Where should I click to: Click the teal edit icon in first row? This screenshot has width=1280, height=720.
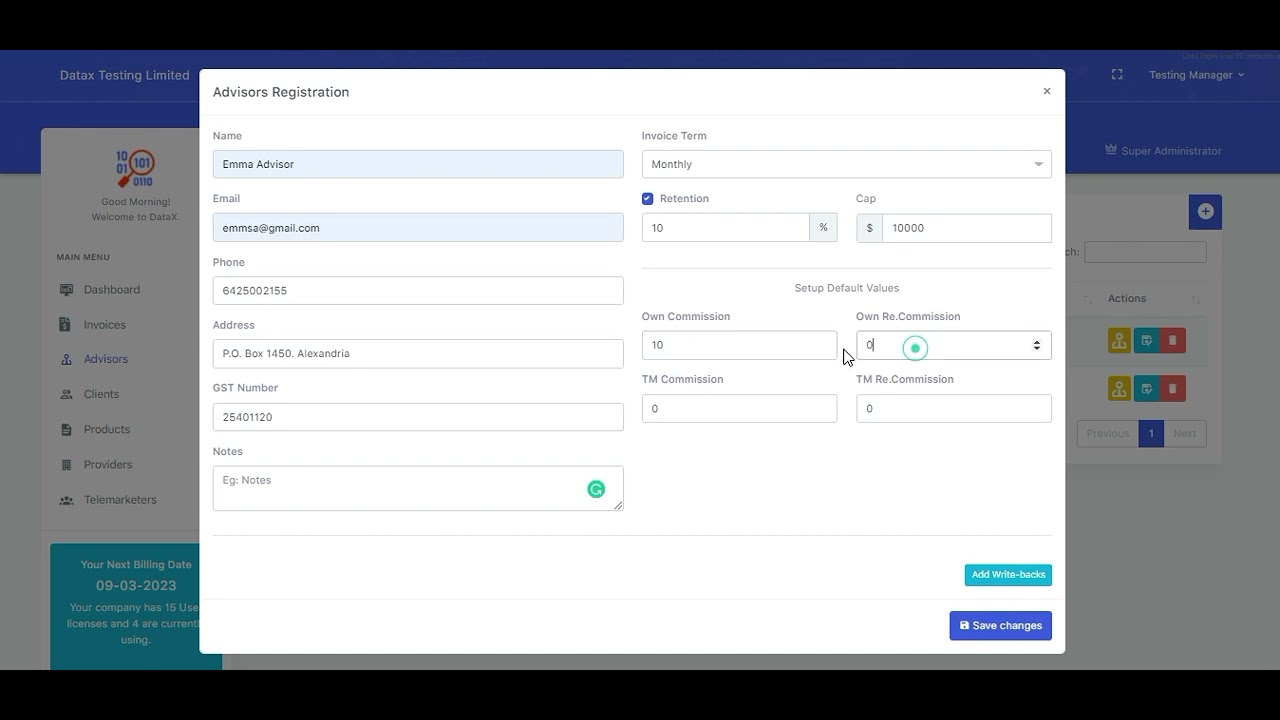[1146, 341]
